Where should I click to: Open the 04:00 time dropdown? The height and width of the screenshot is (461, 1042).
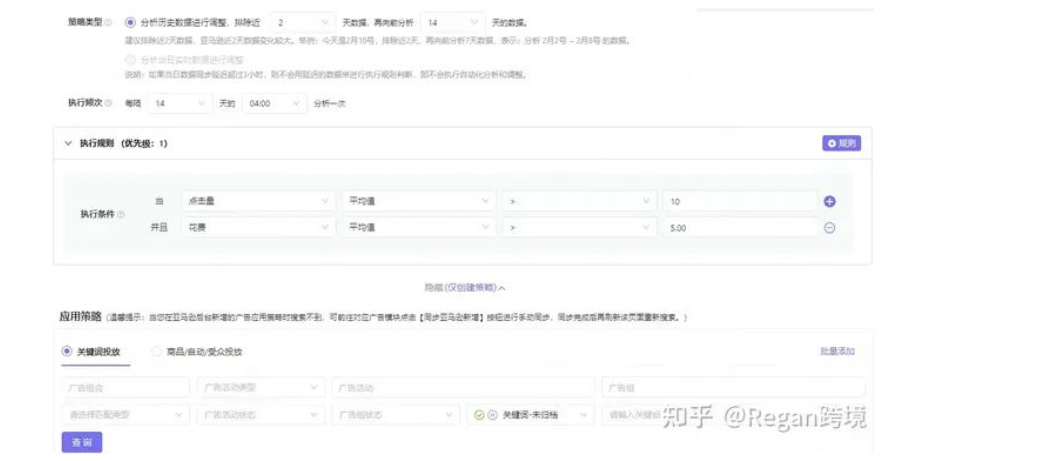272,103
